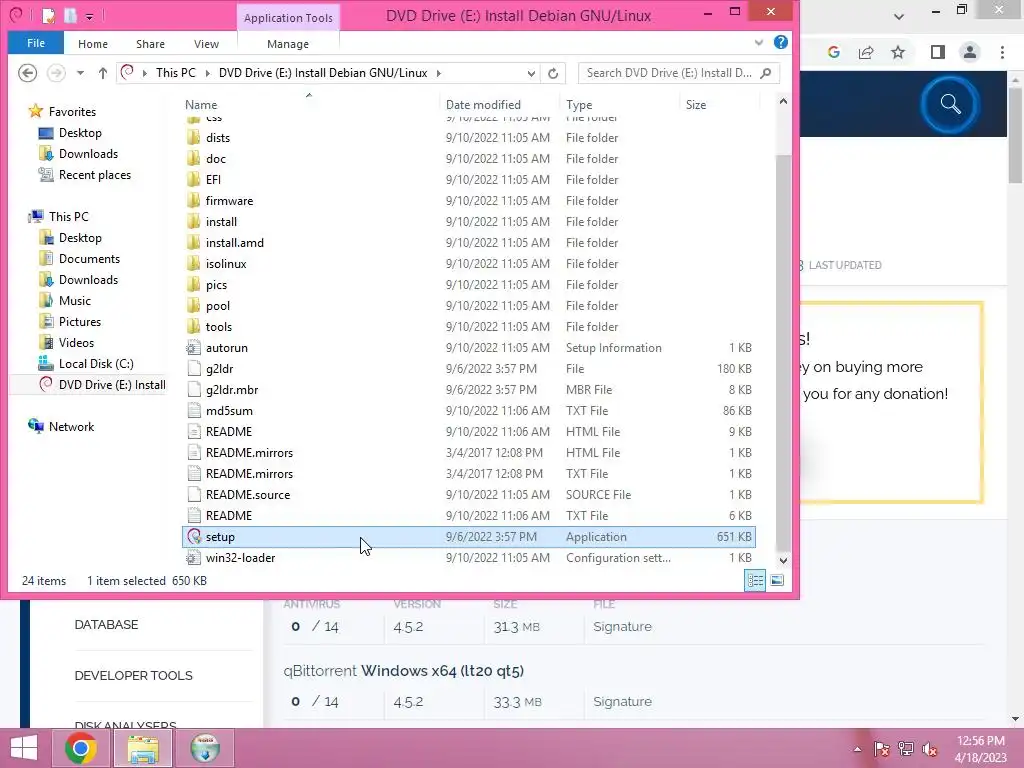Click Signature link for version 33.3 MB
The width and height of the screenshot is (1024, 768).
point(622,701)
